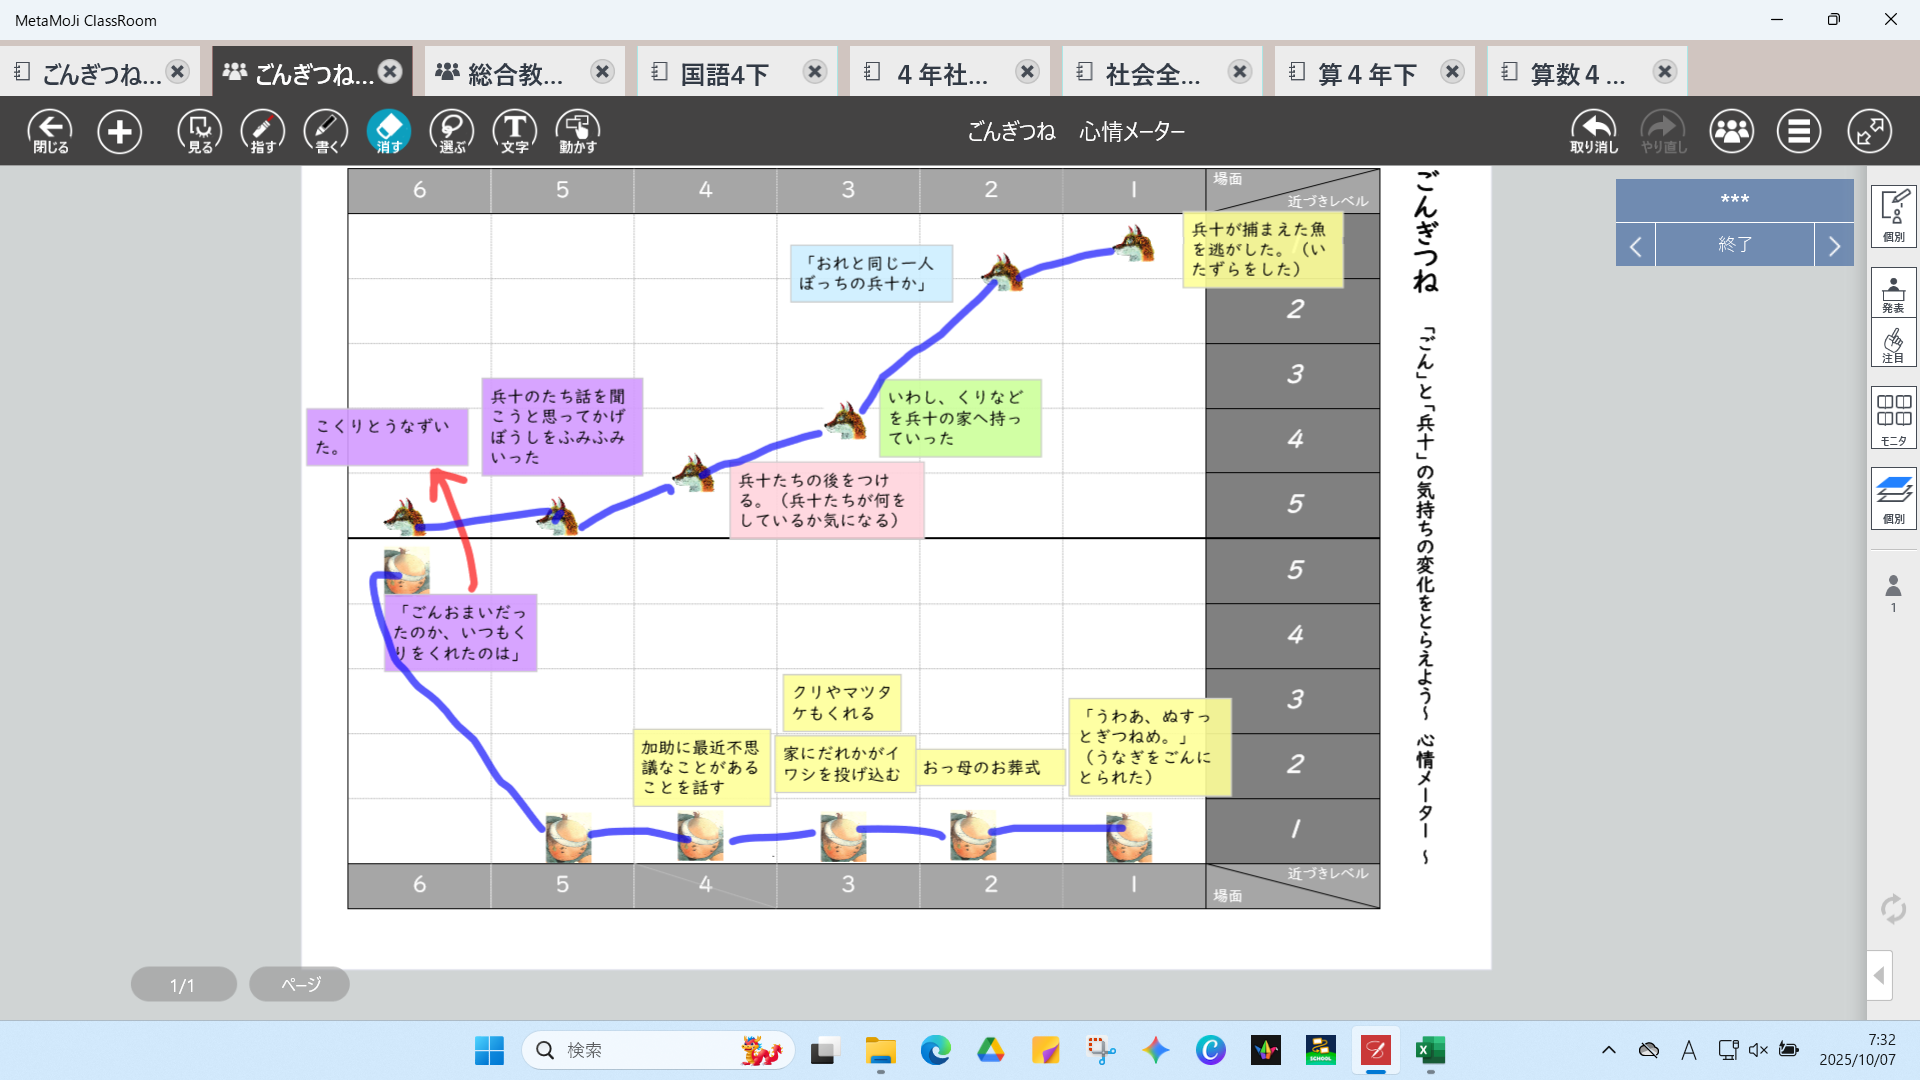
Task: Choose the 選ぶ lasso tool
Action: pos(452,131)
